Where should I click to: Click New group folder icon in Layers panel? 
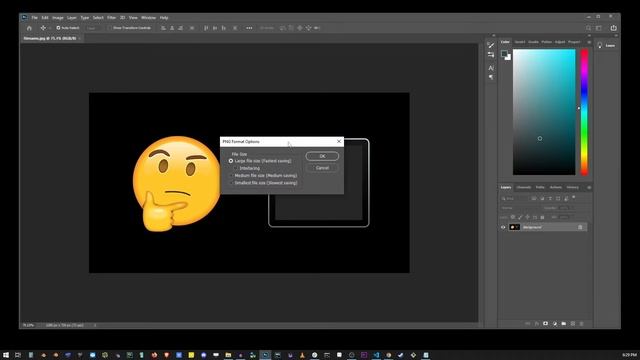[564, 324]
